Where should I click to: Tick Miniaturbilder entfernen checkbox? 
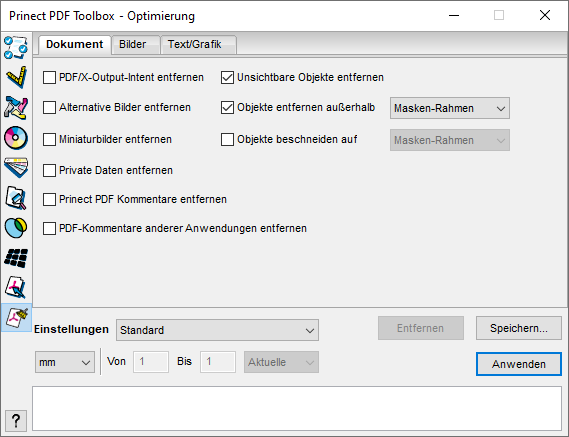point(49,139)
